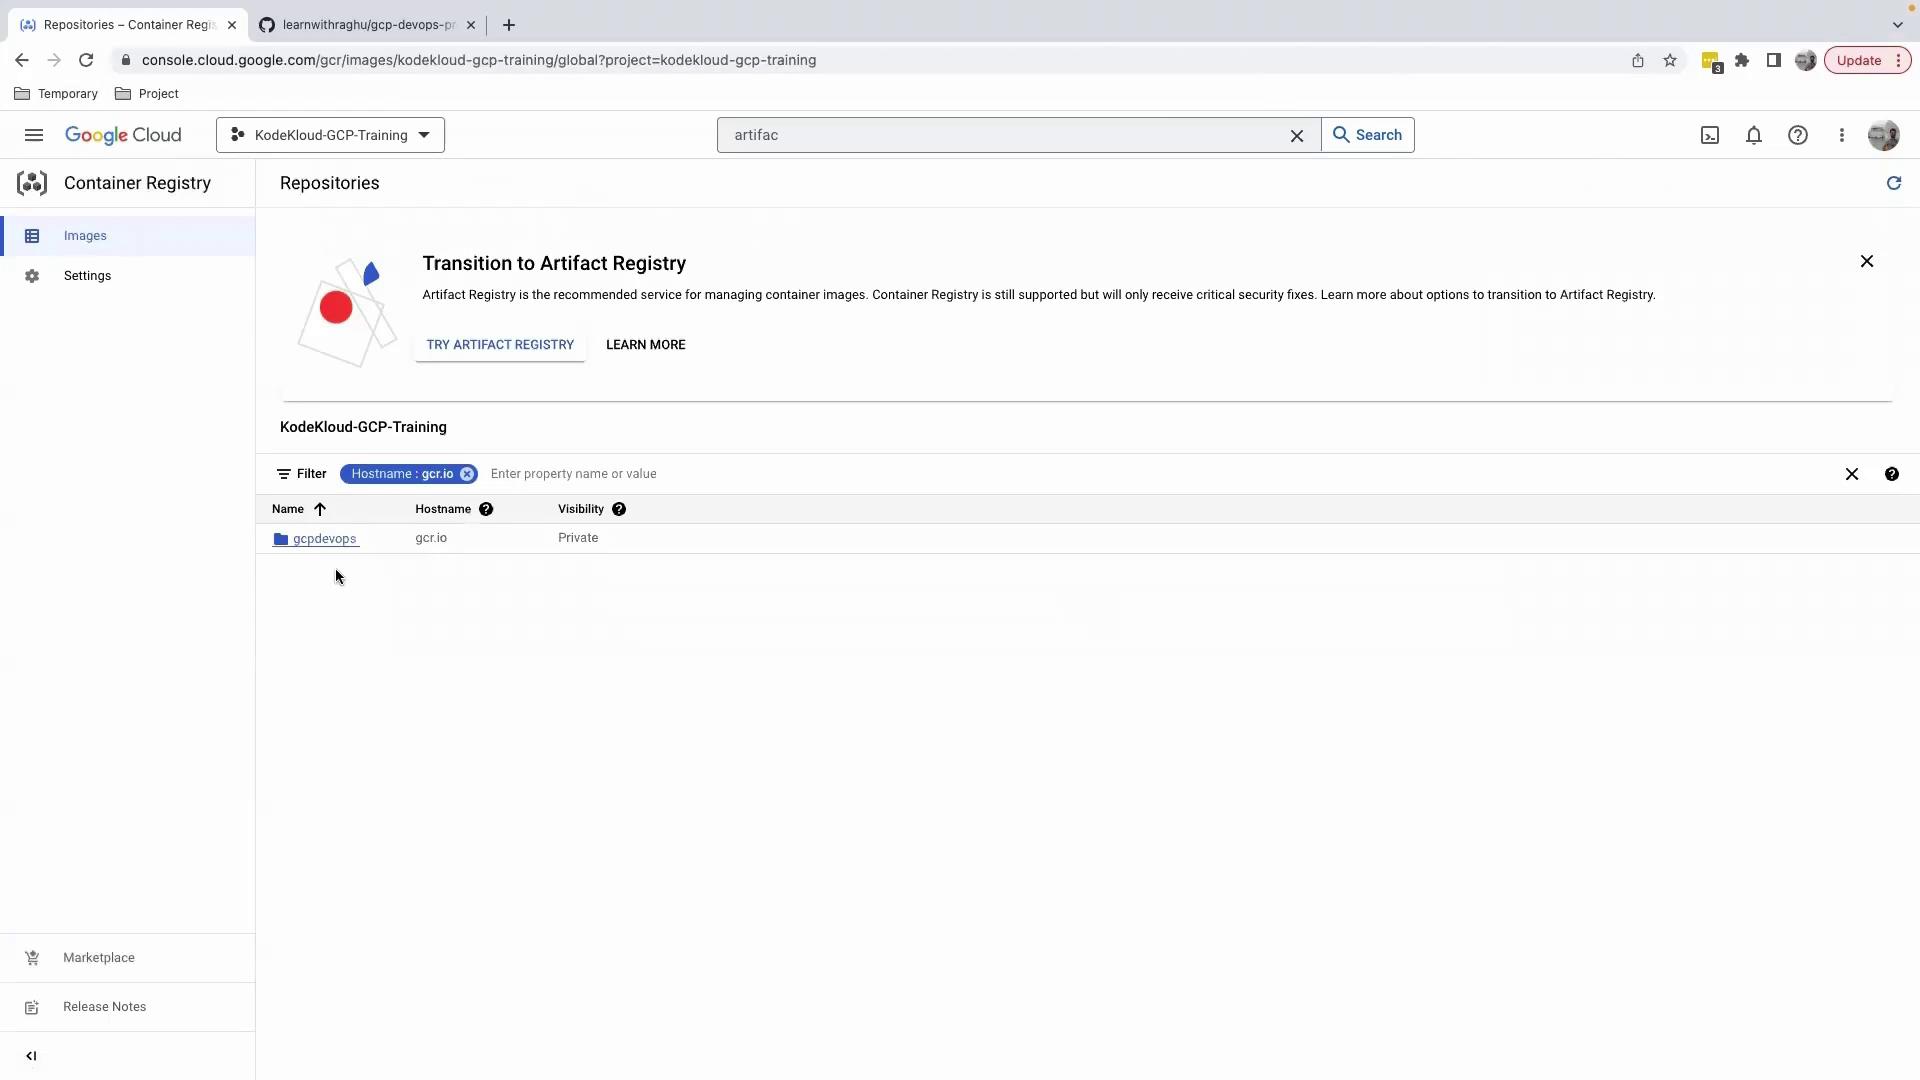This screenshot has width=1920, height=1080.
Task: Open the notifications bell
Action: [x=1754, y=135]
